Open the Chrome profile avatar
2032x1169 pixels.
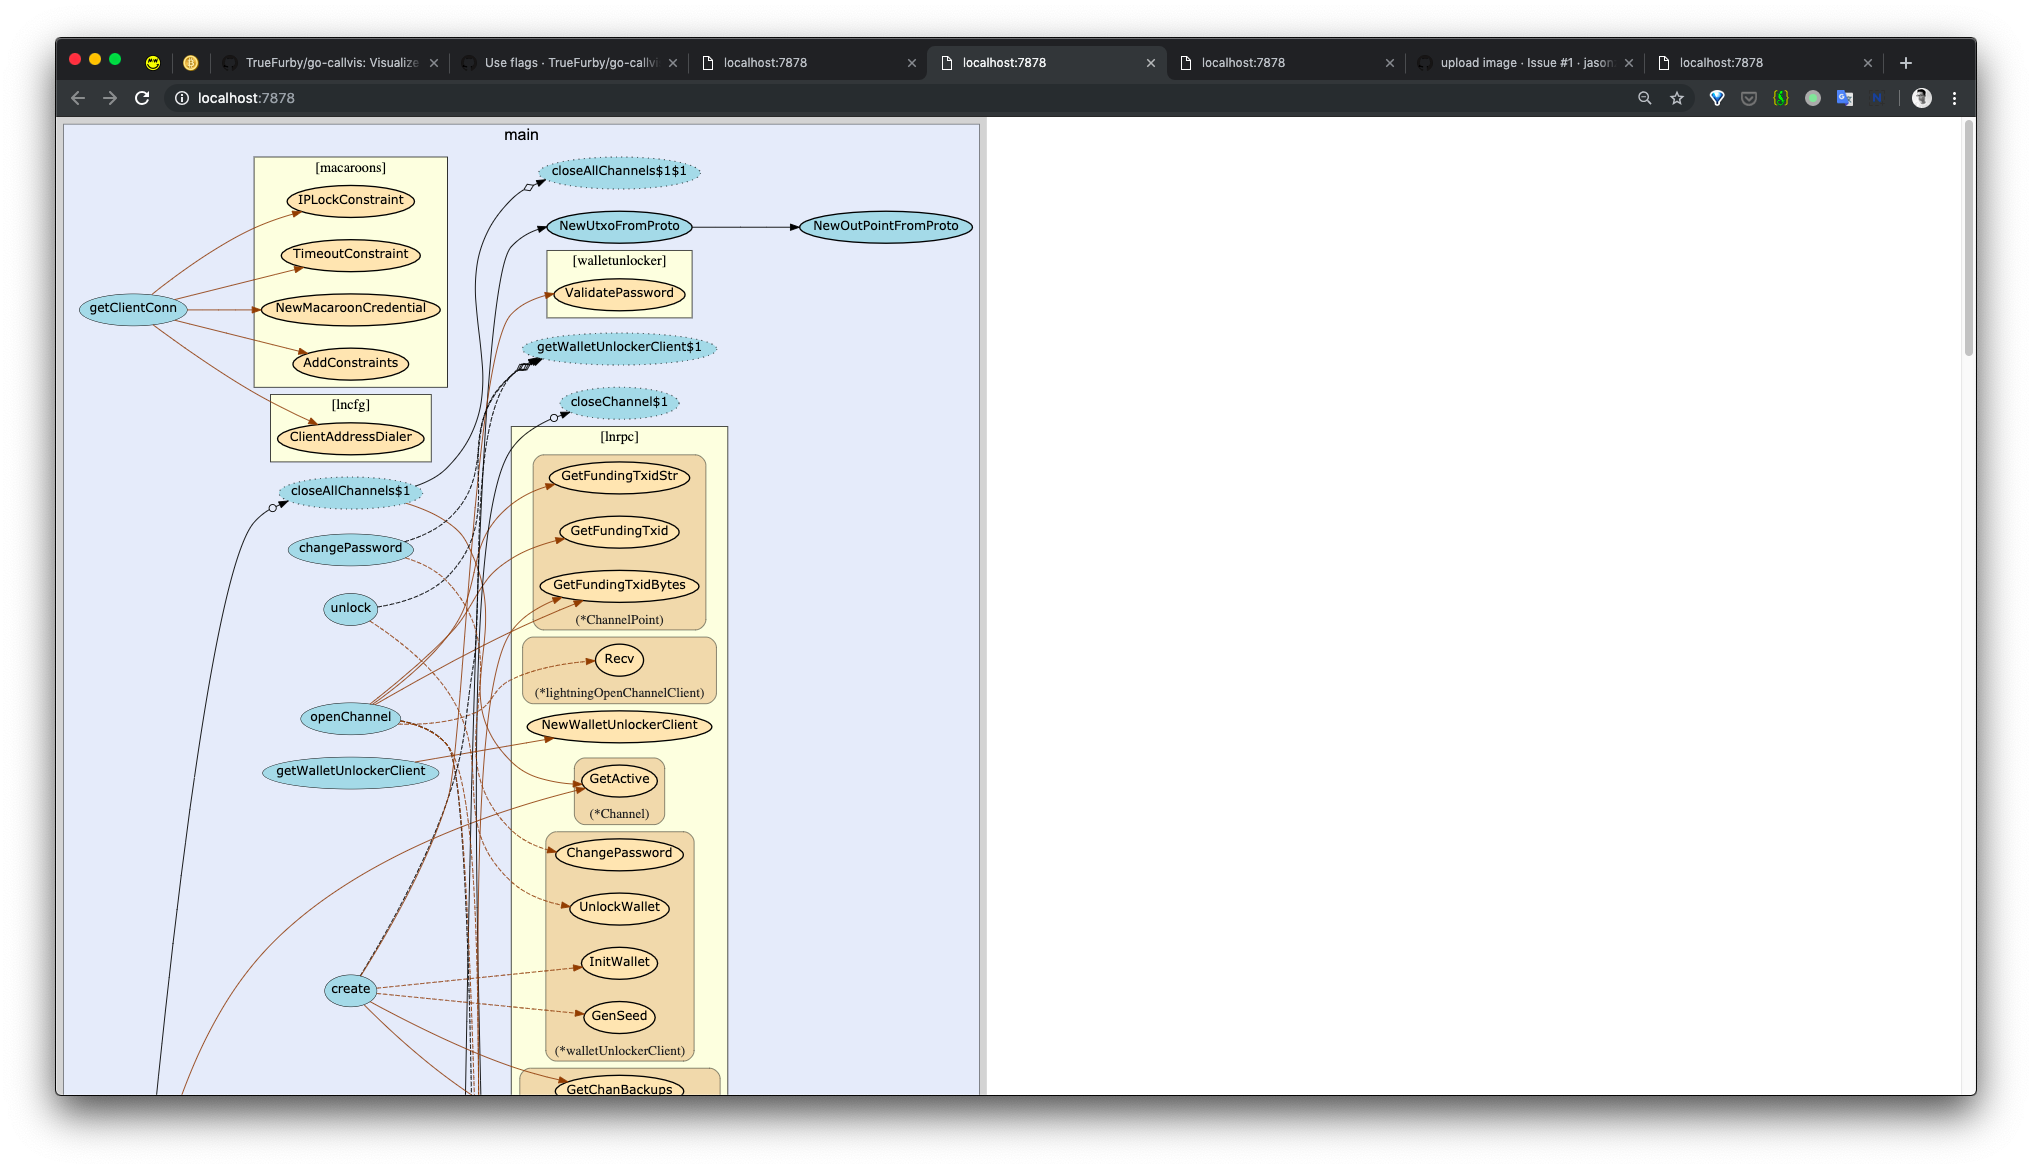pos(1921,98)
